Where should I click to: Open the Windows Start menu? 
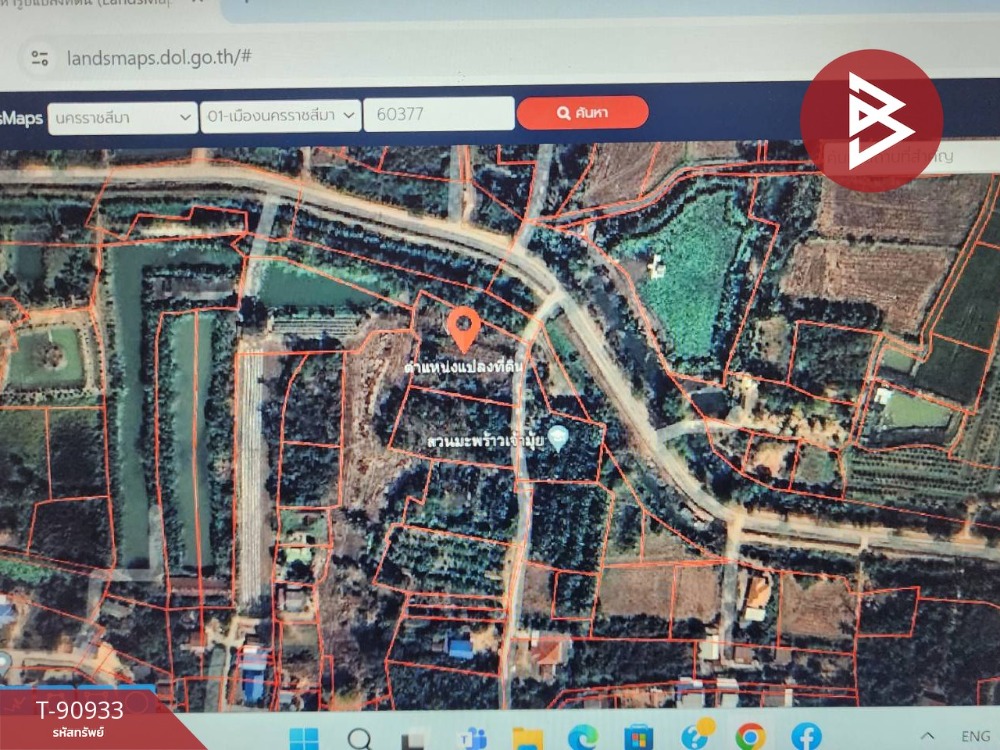point(304,739)
